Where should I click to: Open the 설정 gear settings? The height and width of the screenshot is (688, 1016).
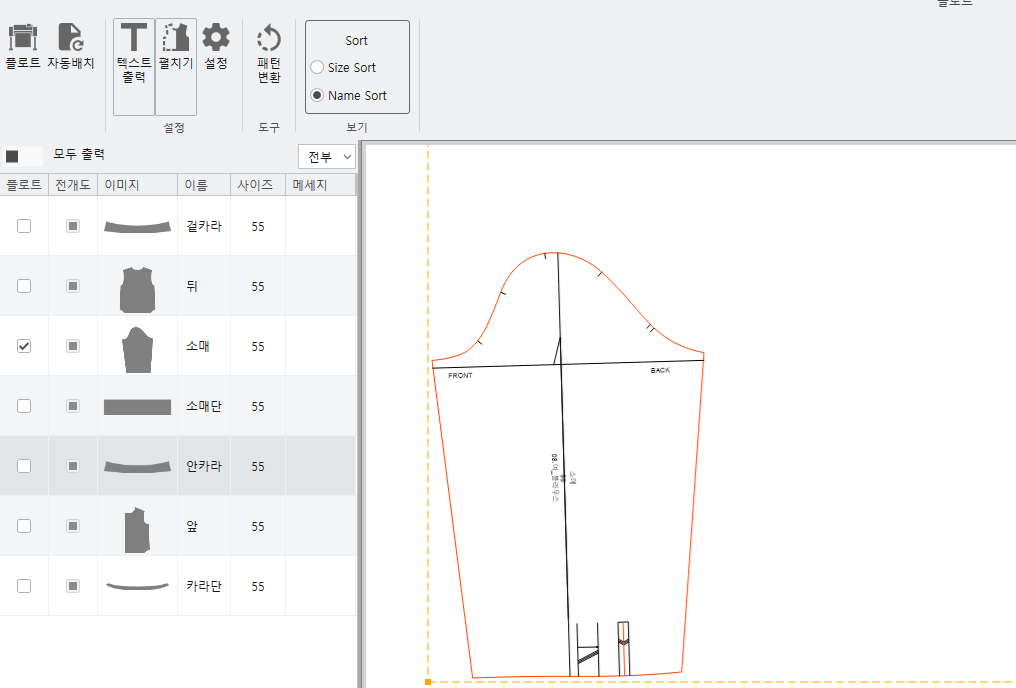click(216, 38)
